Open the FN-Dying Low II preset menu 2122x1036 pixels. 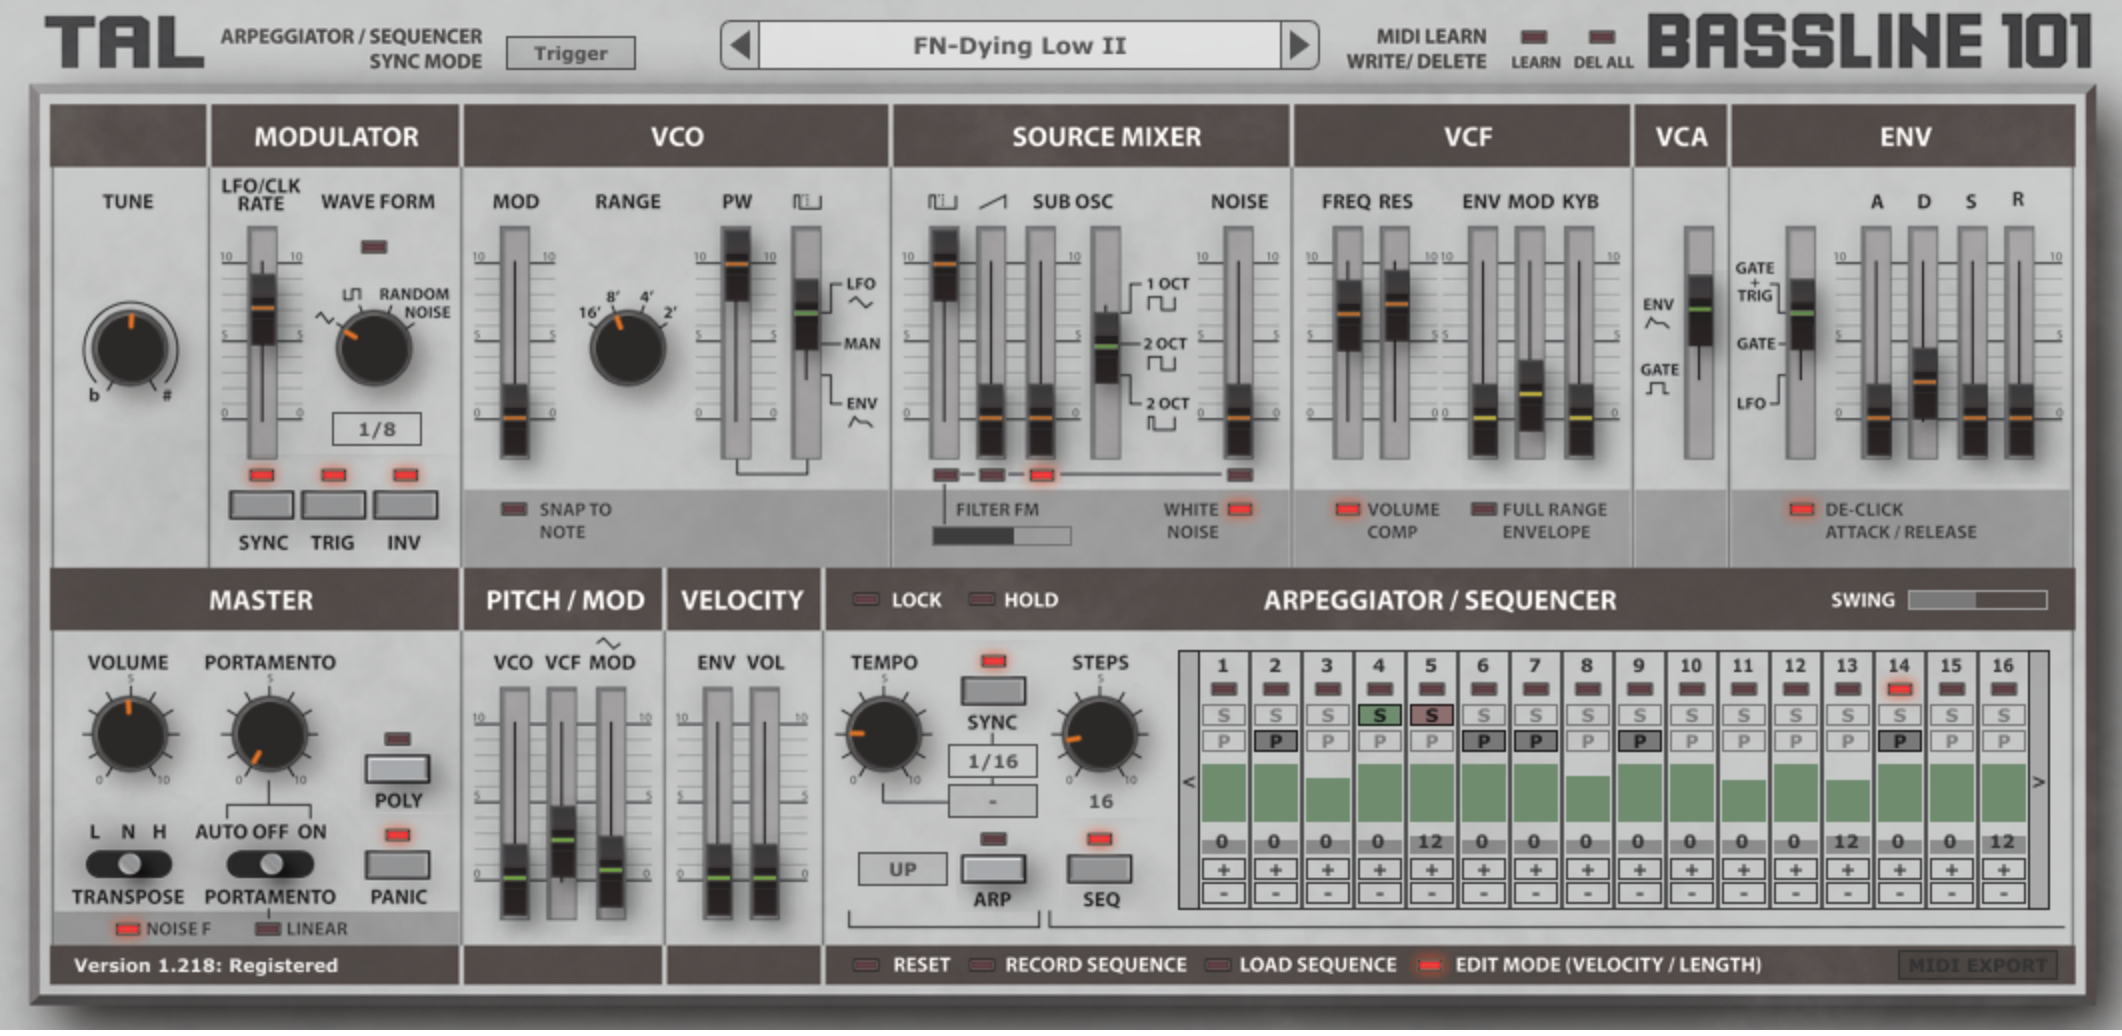pyautogui.click(x=1019, y=45)
